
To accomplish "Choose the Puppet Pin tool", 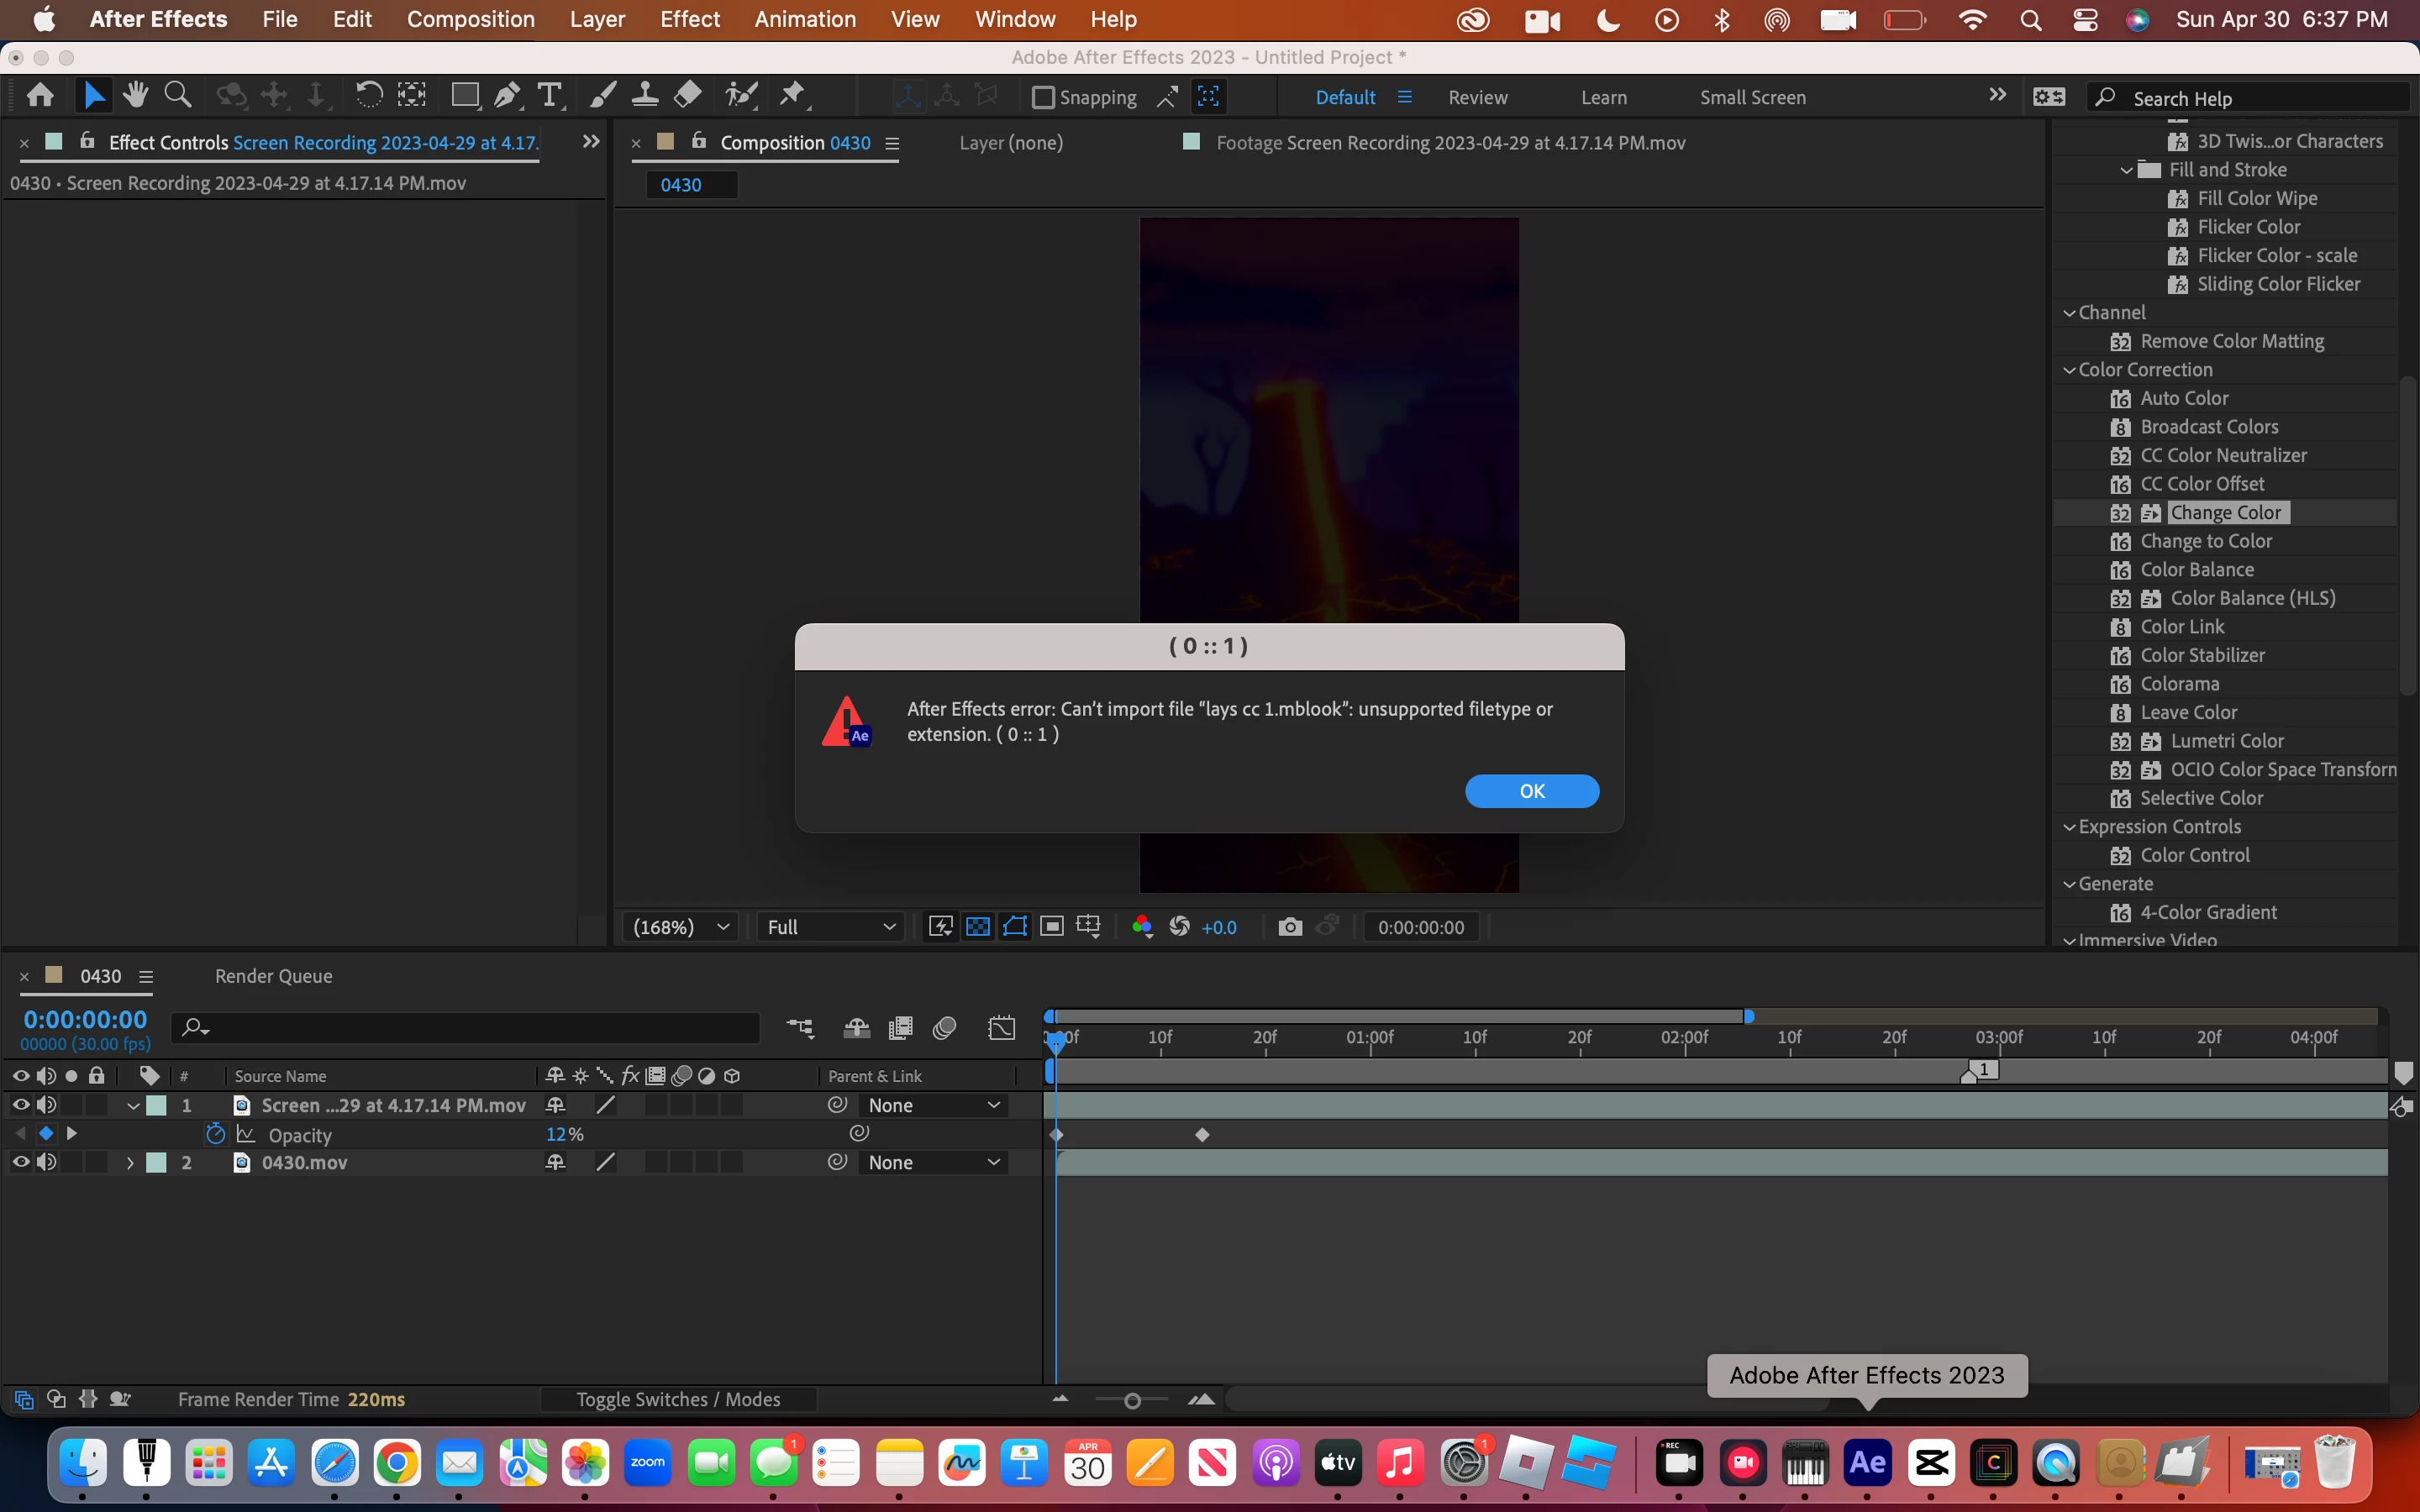I will pyautogui.click(x=792, y=96).
